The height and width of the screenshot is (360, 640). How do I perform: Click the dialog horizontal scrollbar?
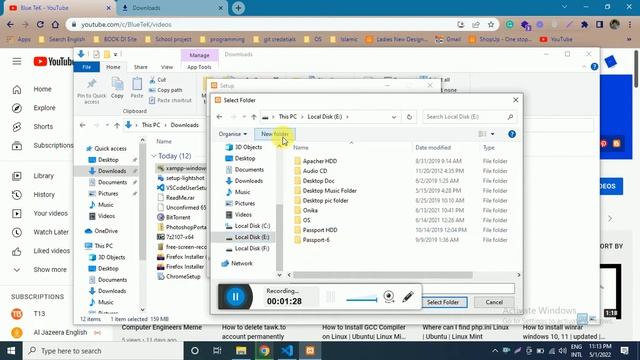(x=382, y=275)
